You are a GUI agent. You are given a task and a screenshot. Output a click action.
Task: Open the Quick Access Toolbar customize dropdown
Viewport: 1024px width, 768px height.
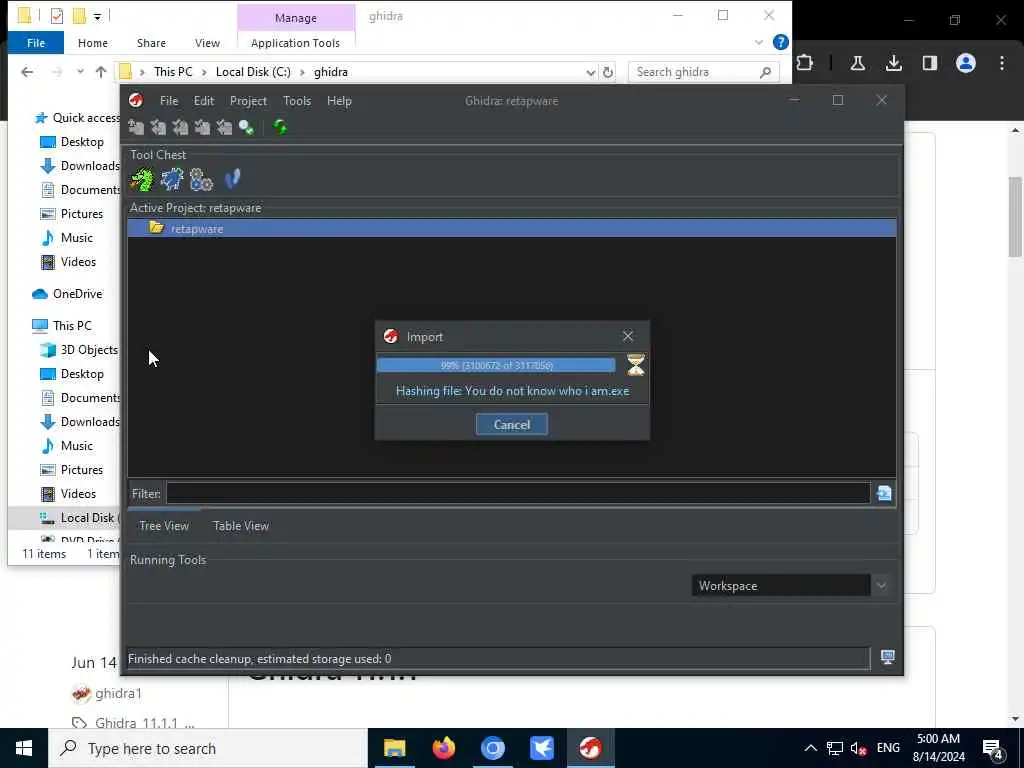(97, 16)
